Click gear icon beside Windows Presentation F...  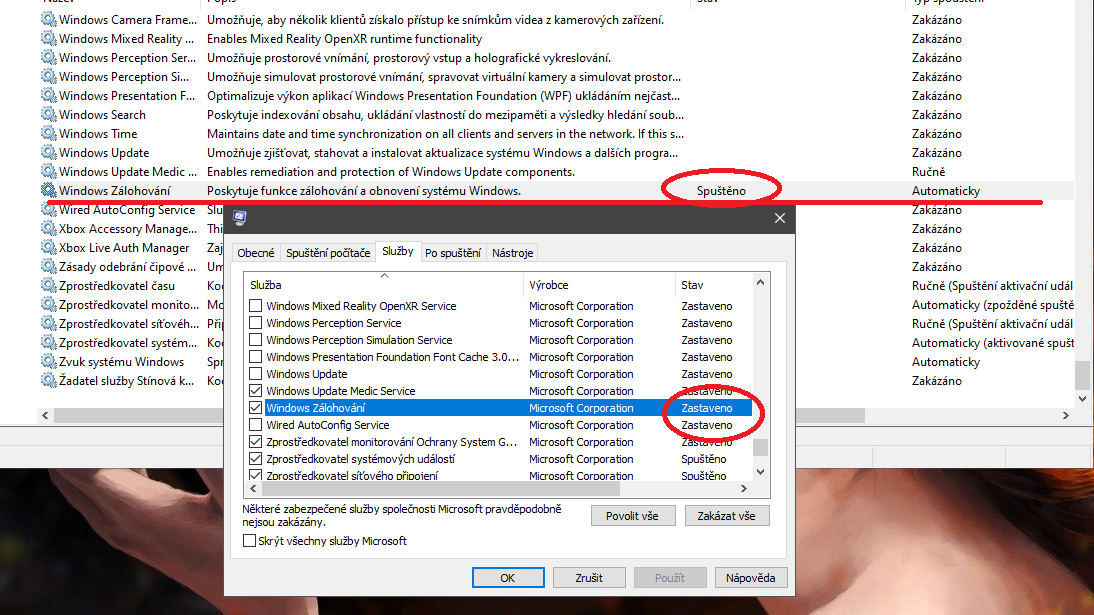point(48,95)
